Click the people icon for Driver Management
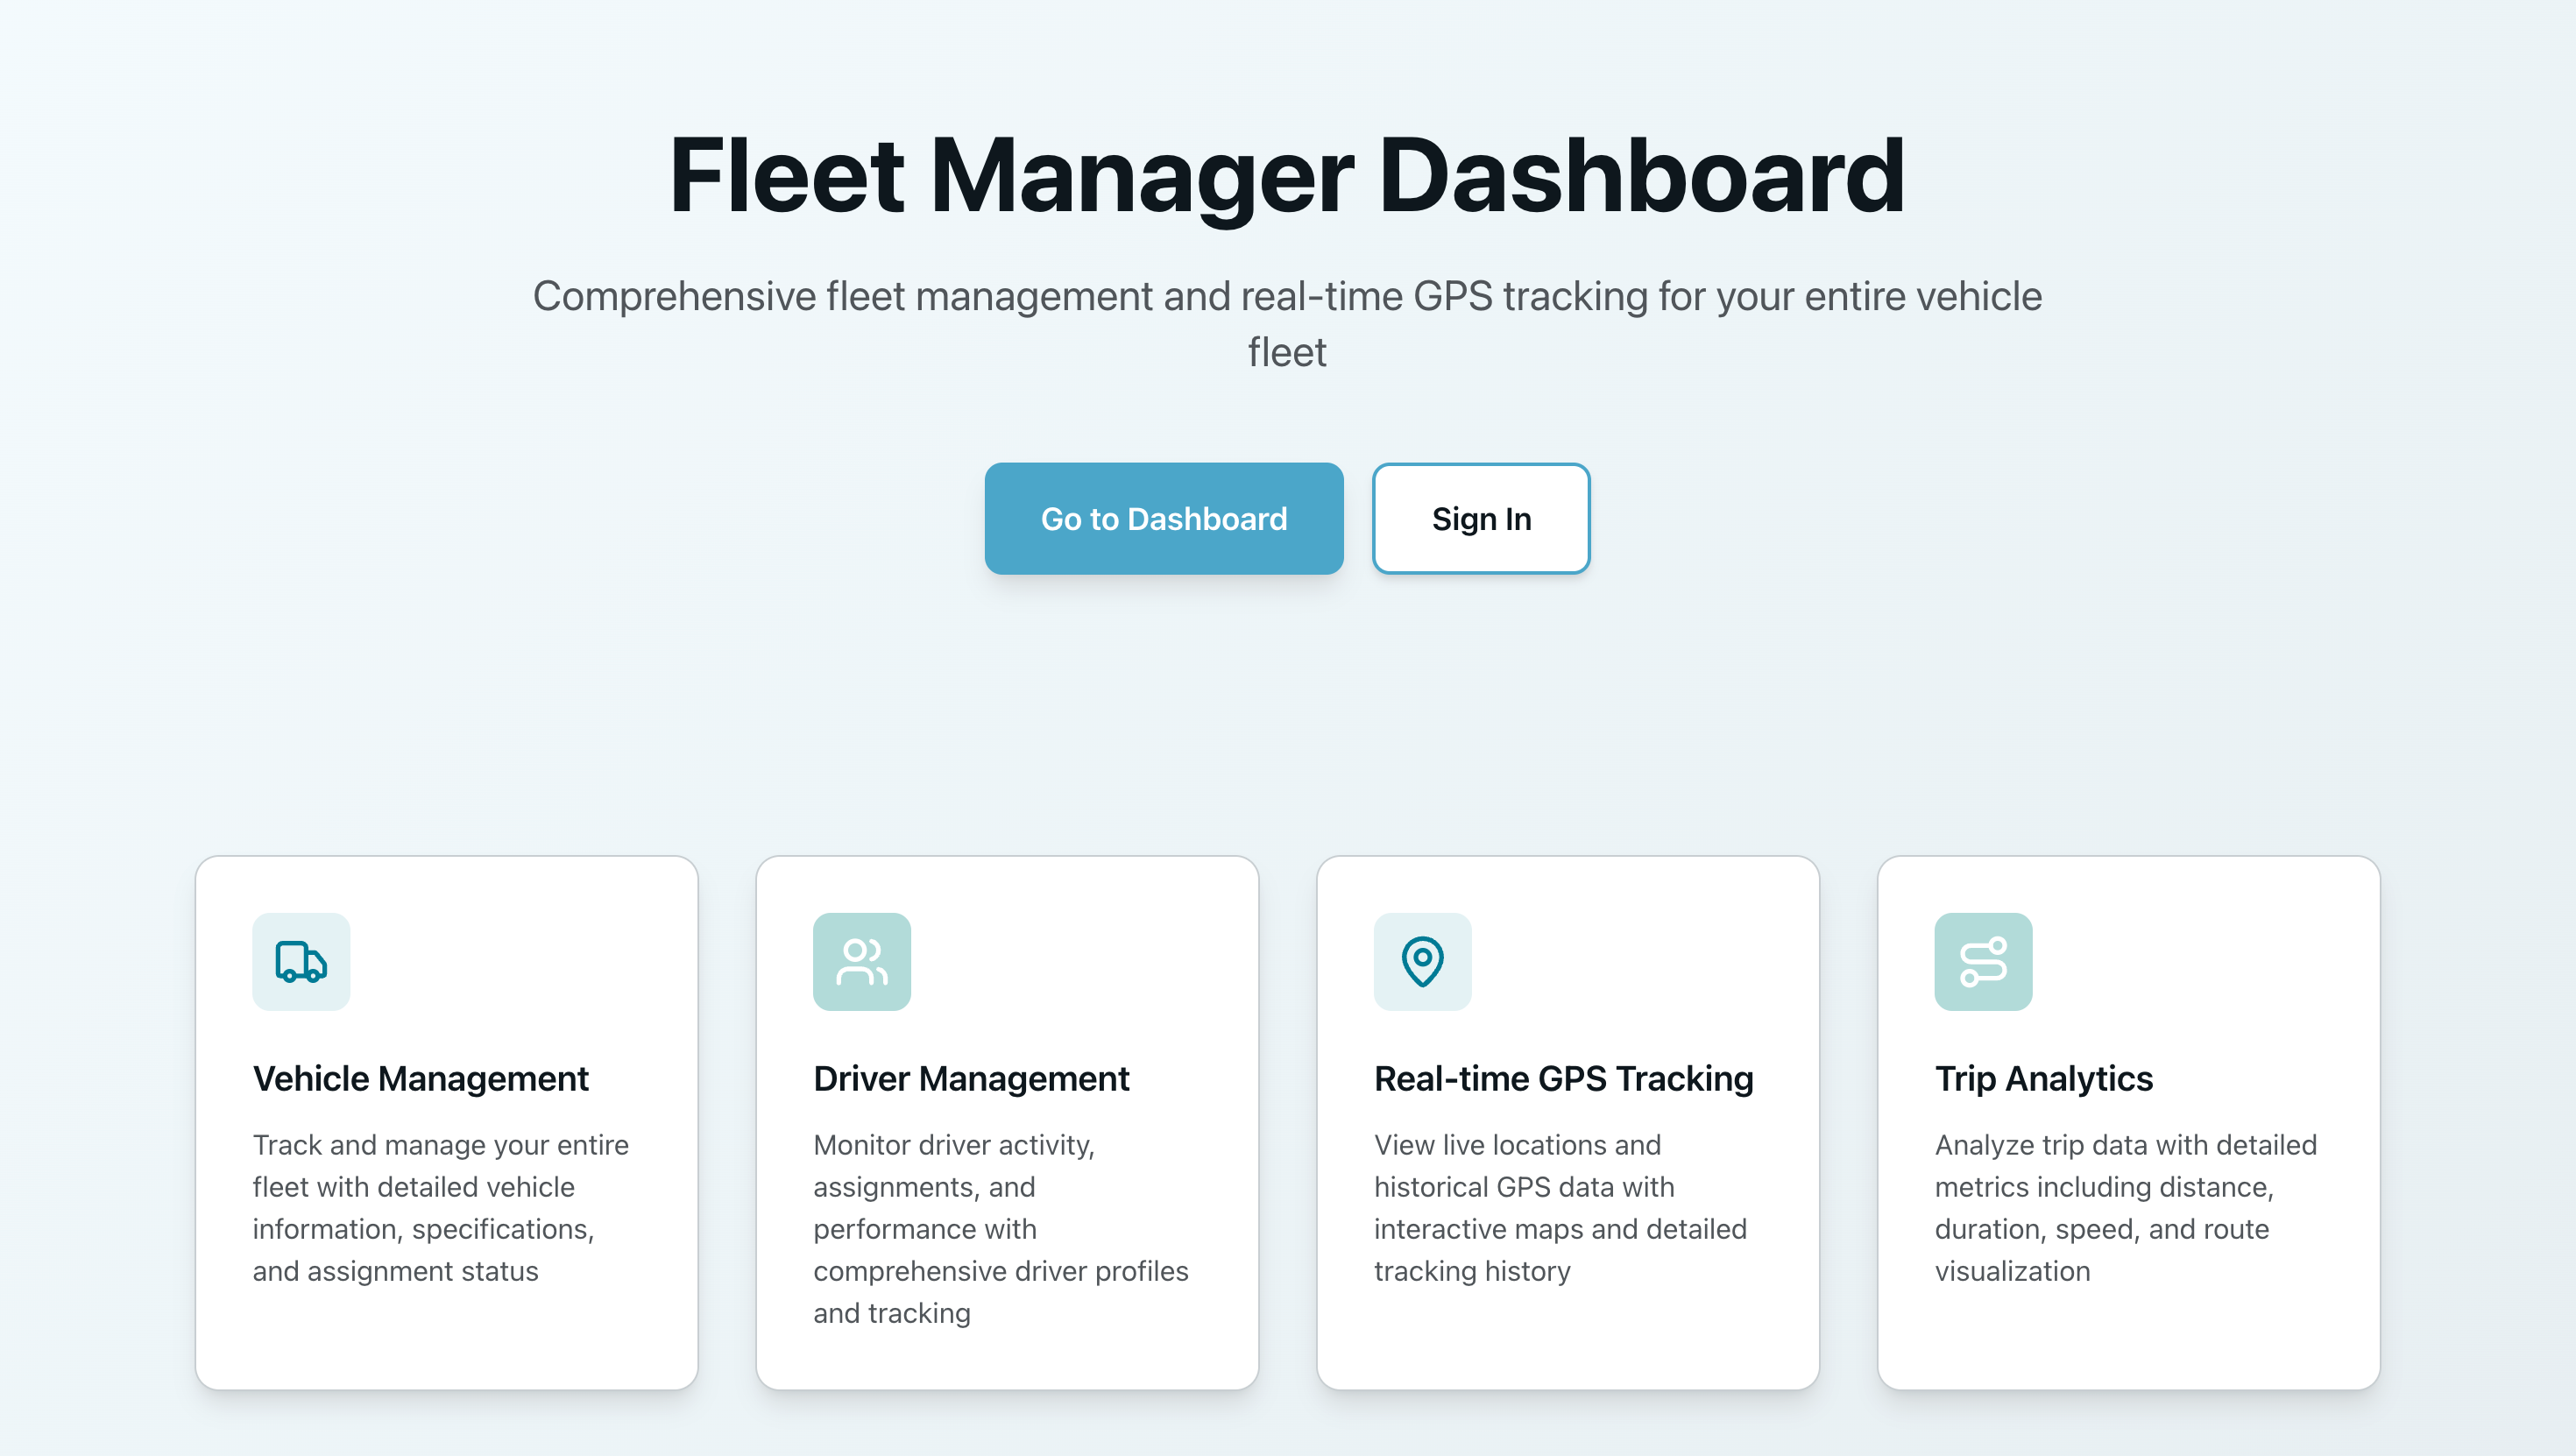The image size is (2576, 1456). point(861,961)
